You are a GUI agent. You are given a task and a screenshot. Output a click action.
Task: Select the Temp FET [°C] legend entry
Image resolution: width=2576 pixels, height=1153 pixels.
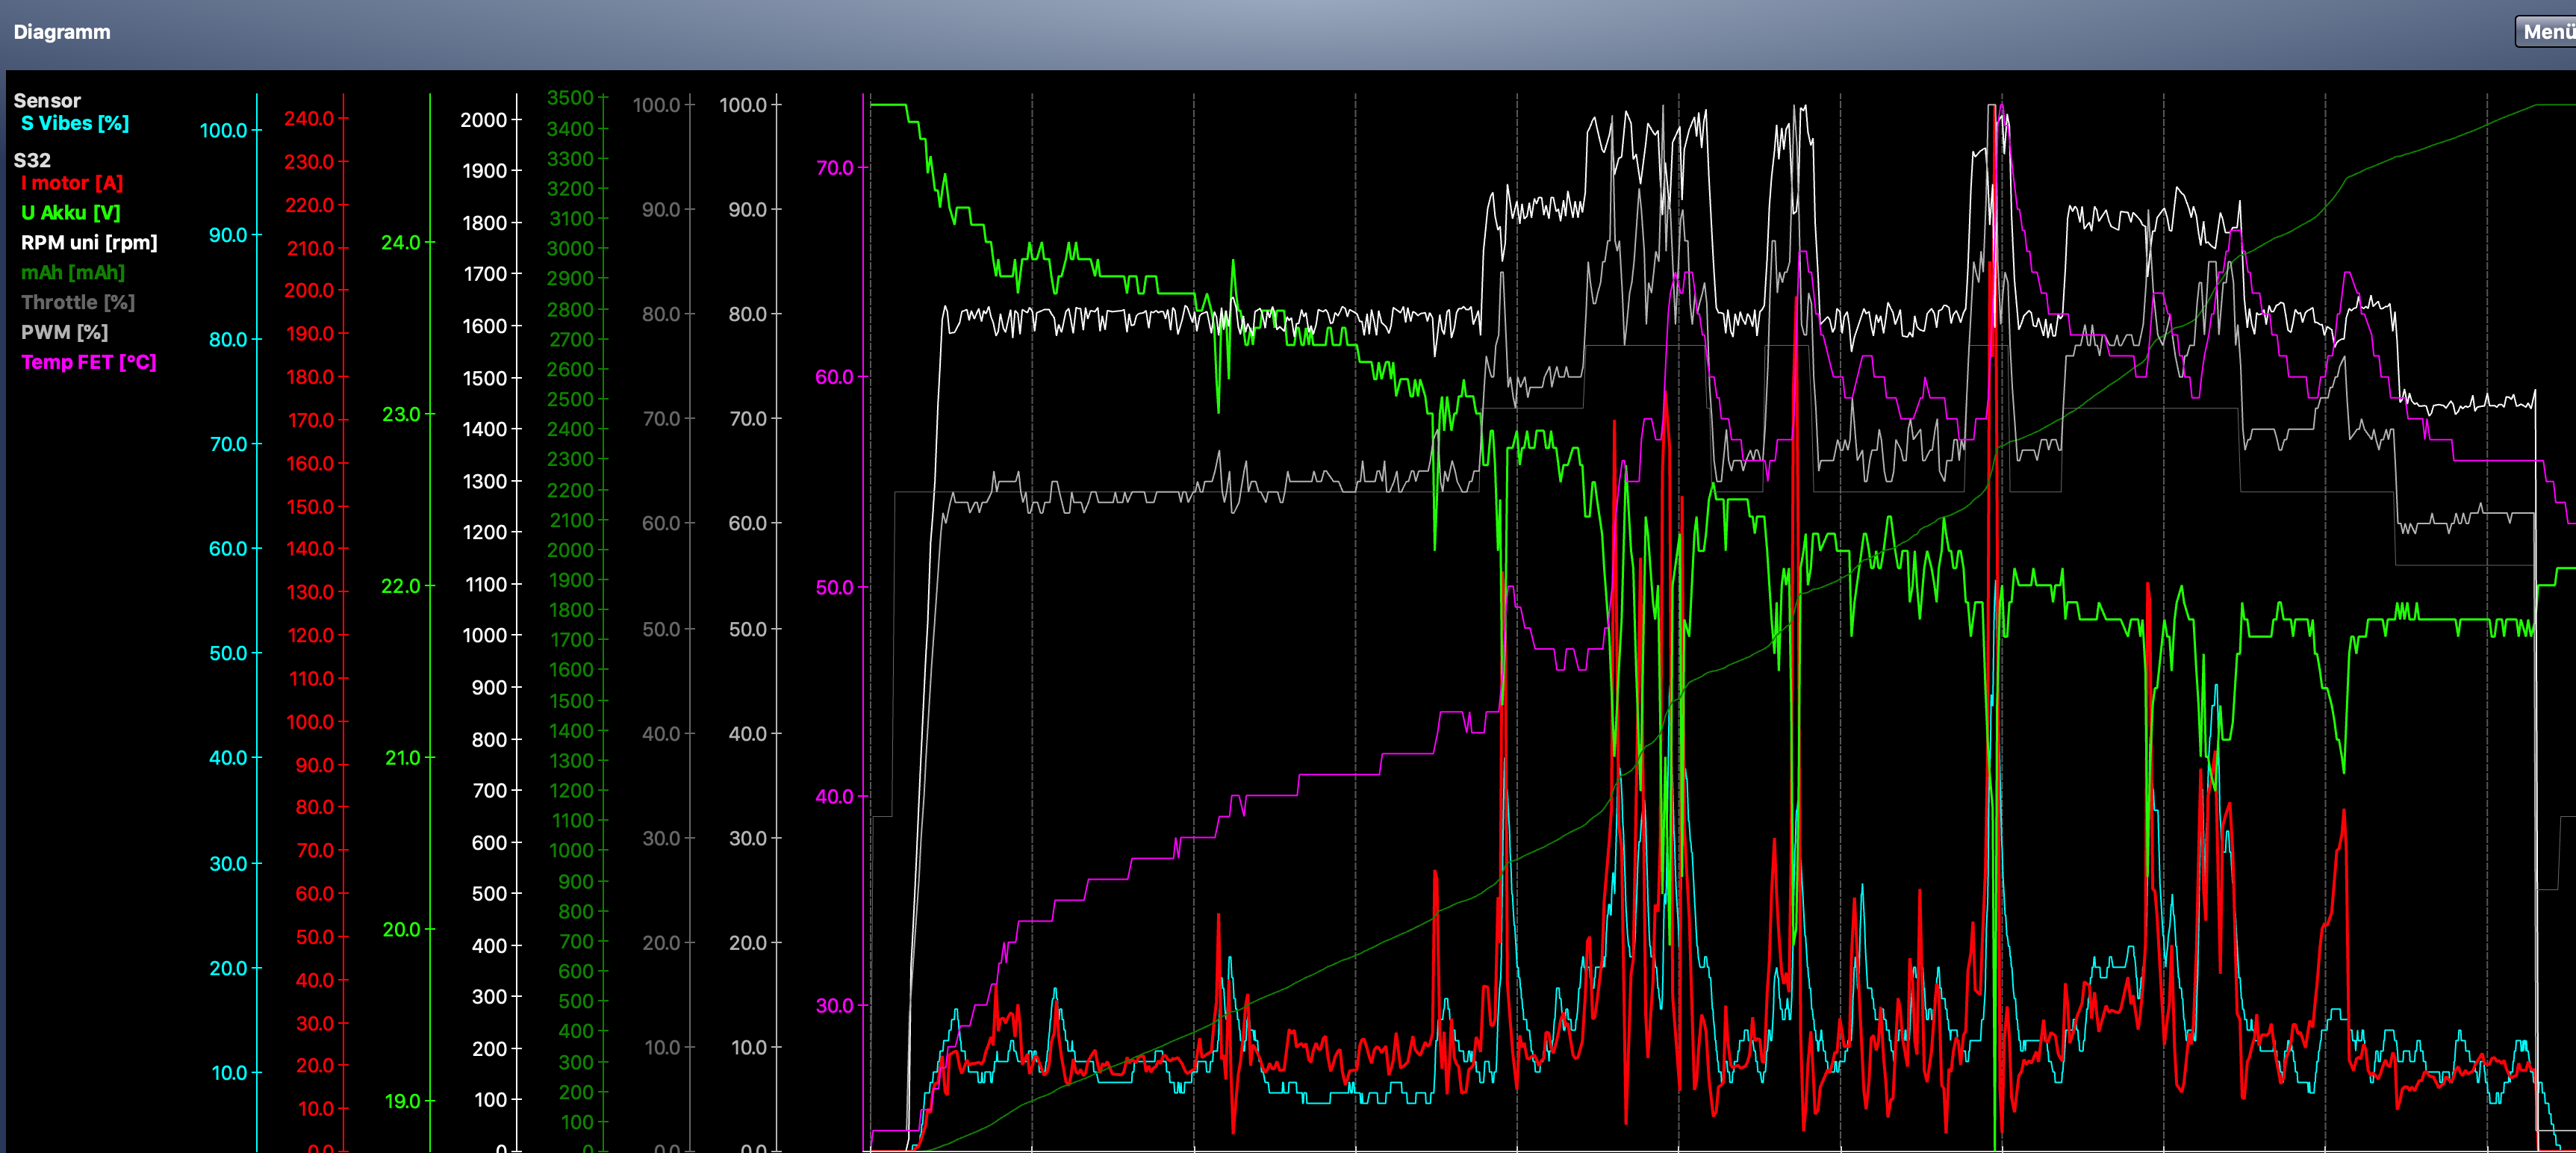(x=89, y=362)
